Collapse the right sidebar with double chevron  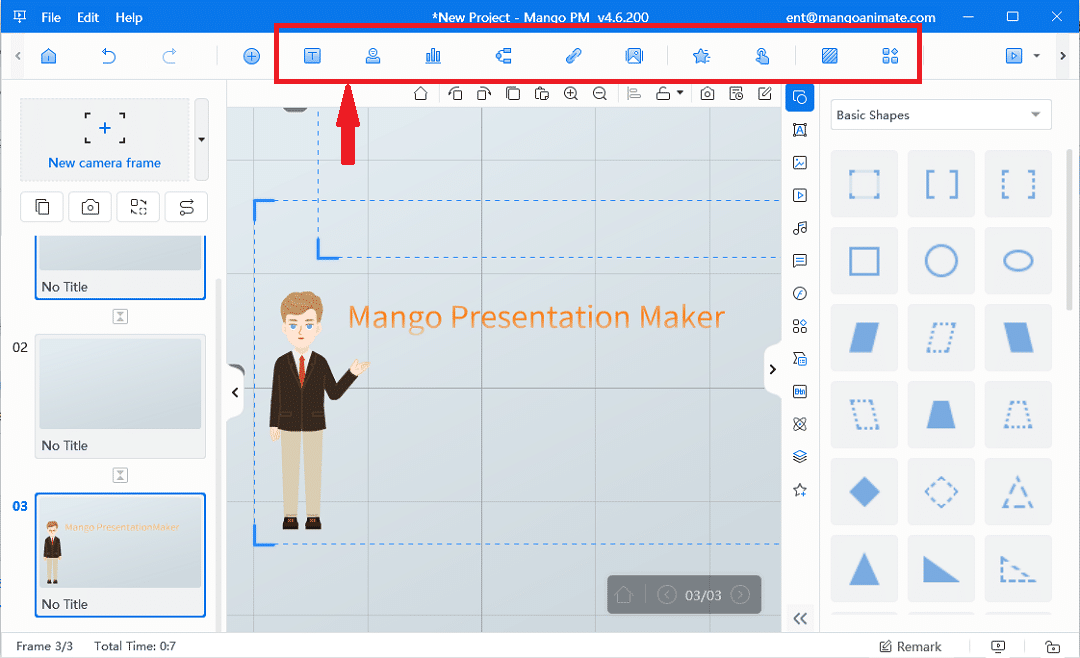pos(800,619)
